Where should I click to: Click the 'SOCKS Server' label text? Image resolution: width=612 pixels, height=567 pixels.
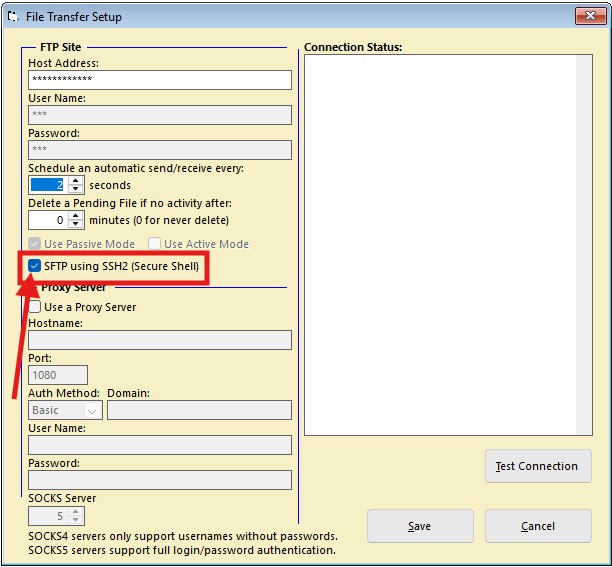pos(62,498)
